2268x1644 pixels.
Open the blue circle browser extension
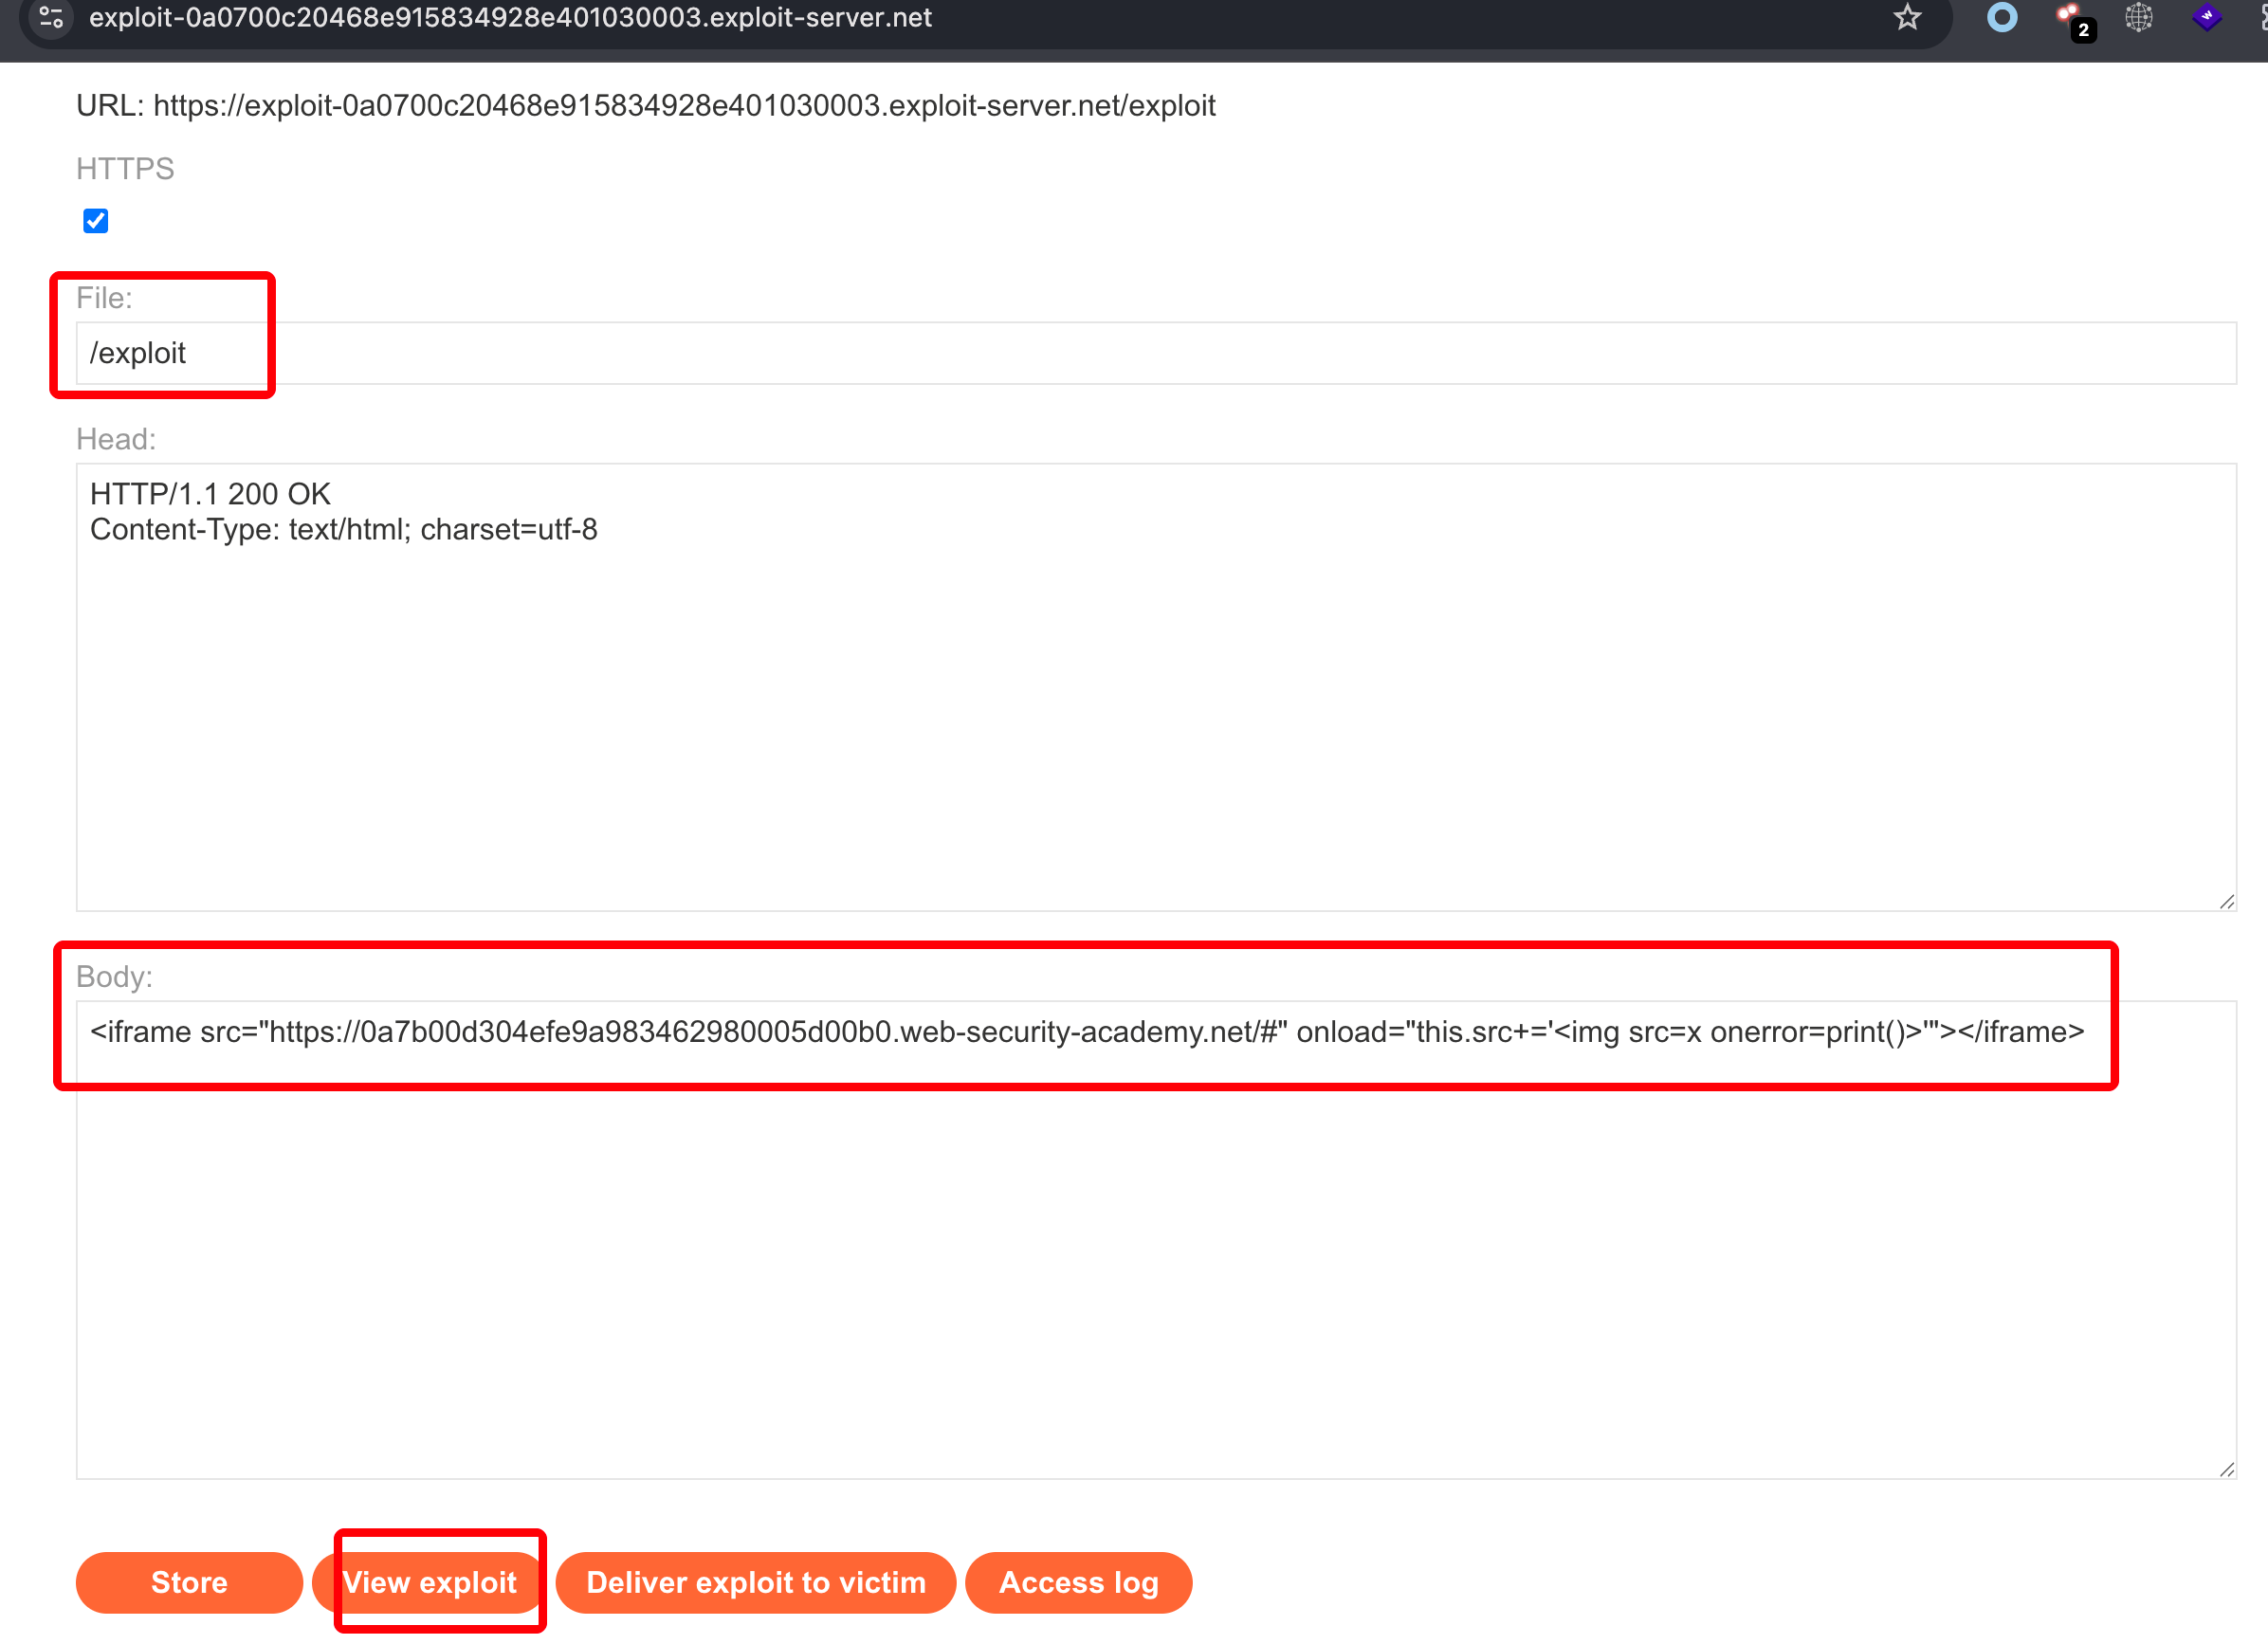click(x=2002, y=17)
